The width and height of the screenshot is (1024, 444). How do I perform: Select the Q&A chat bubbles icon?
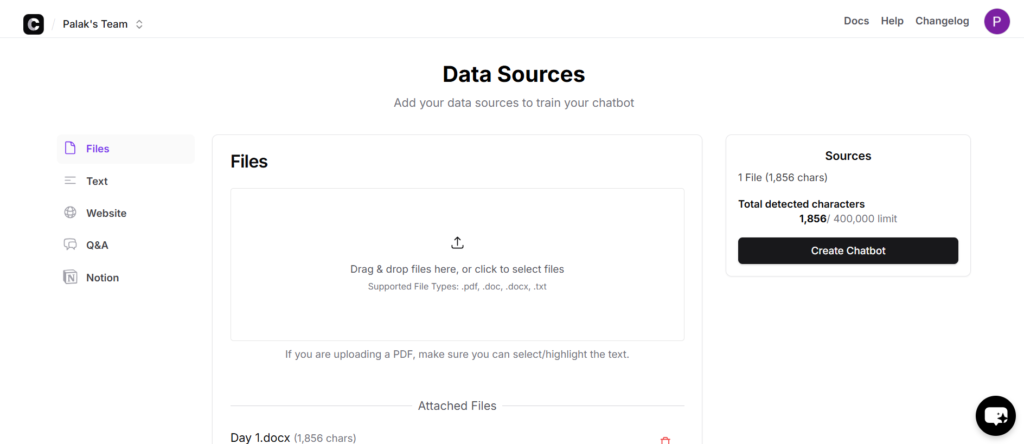tap(70, 245)
